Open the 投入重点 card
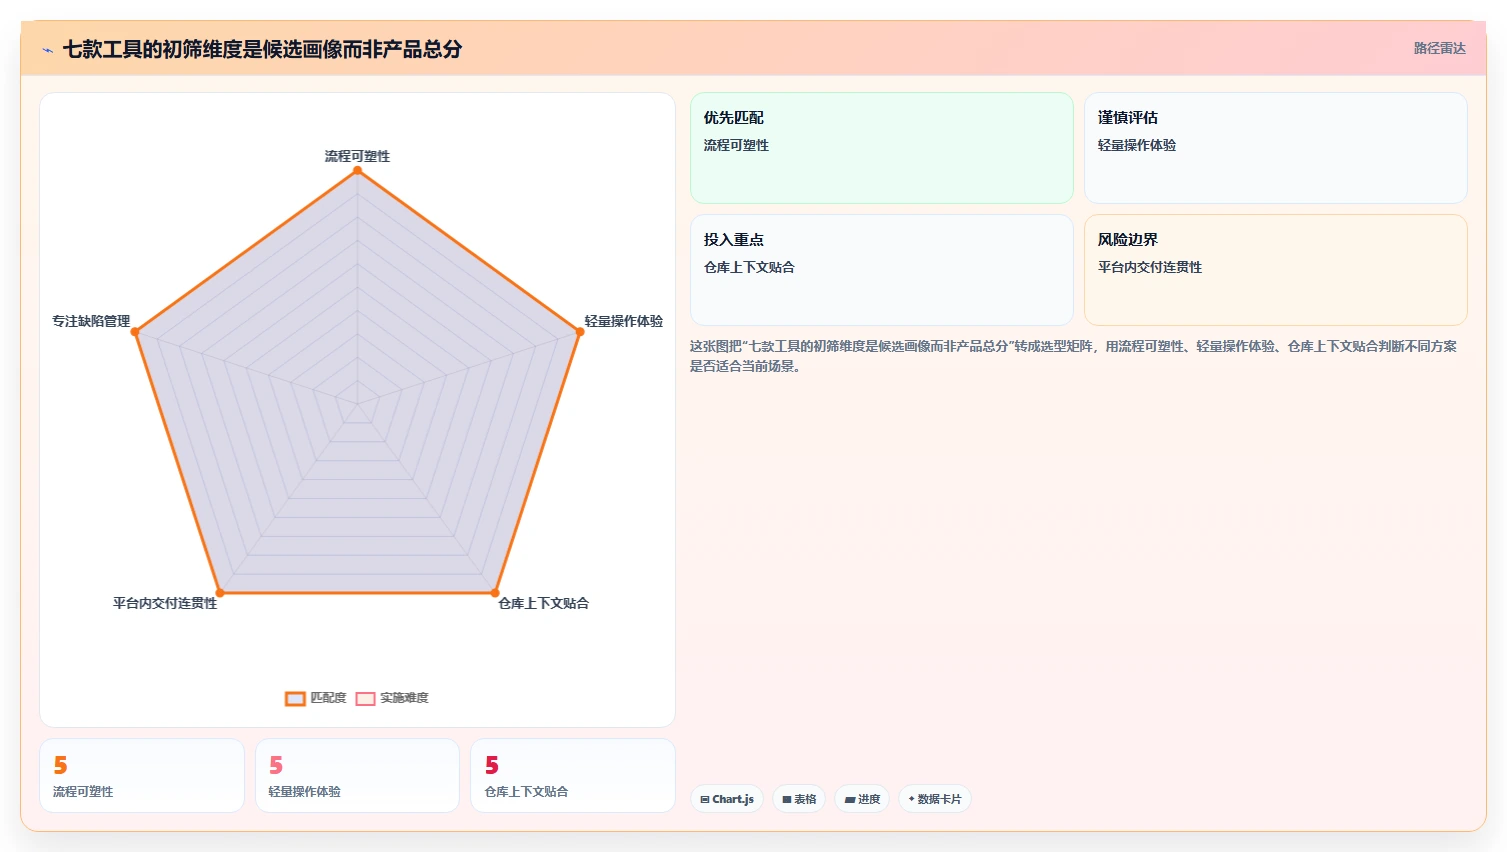 882,270
